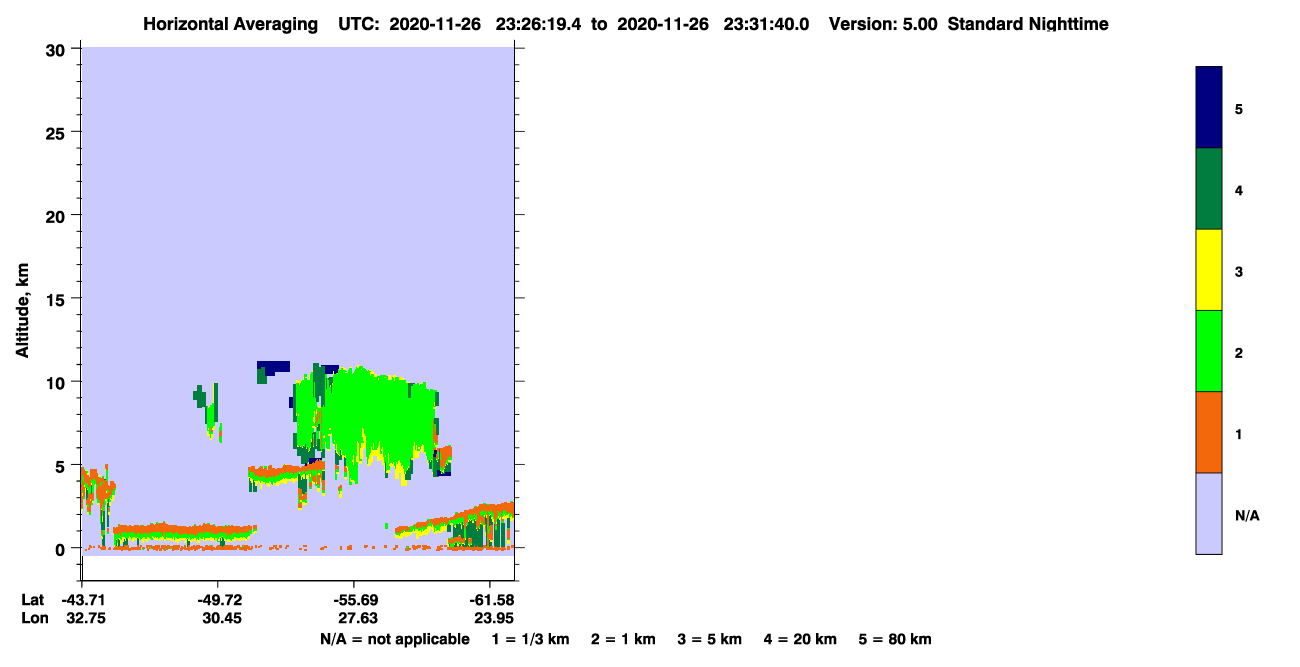
Task: Select the lavender N/A colorbar segment
Action: tap(1209, 513)
